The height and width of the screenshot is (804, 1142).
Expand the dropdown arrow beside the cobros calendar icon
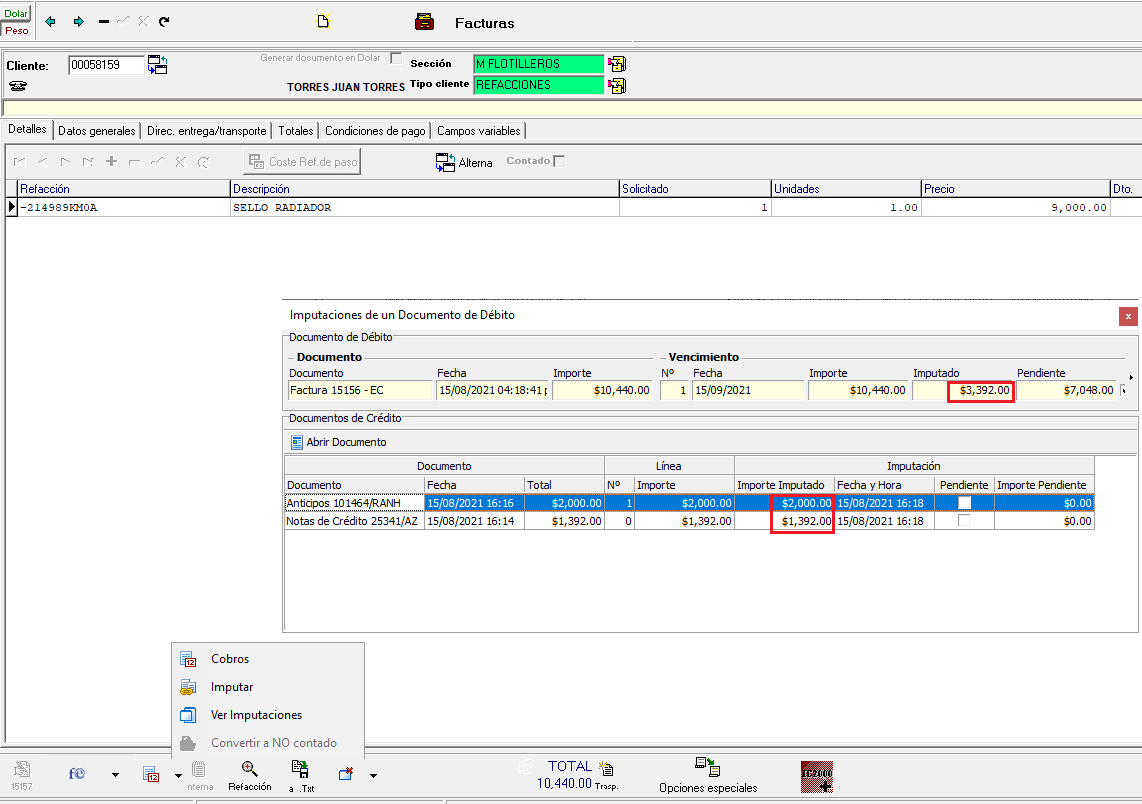point(177,775)
